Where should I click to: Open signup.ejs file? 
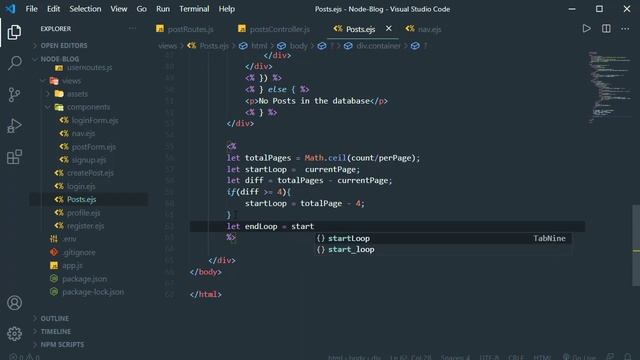89,160
